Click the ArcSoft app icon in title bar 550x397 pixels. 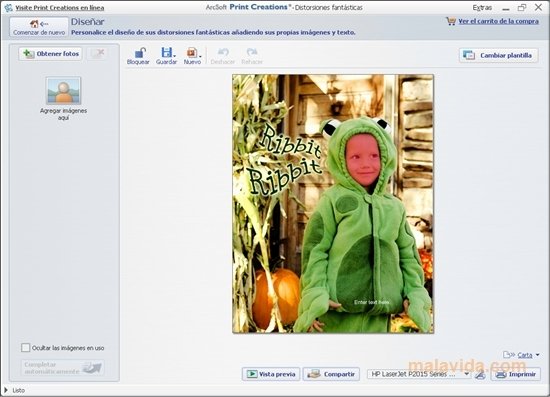[8, 7]
